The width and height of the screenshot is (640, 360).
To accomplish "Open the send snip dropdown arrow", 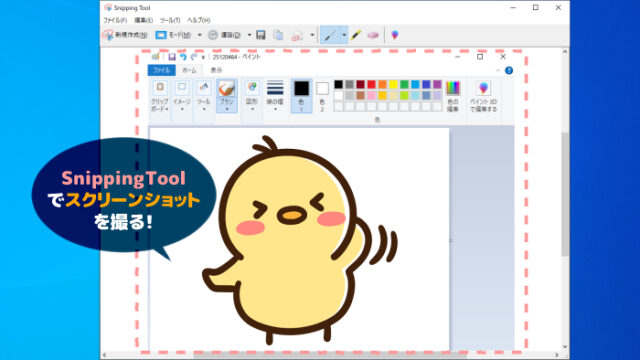I will 312,35.
